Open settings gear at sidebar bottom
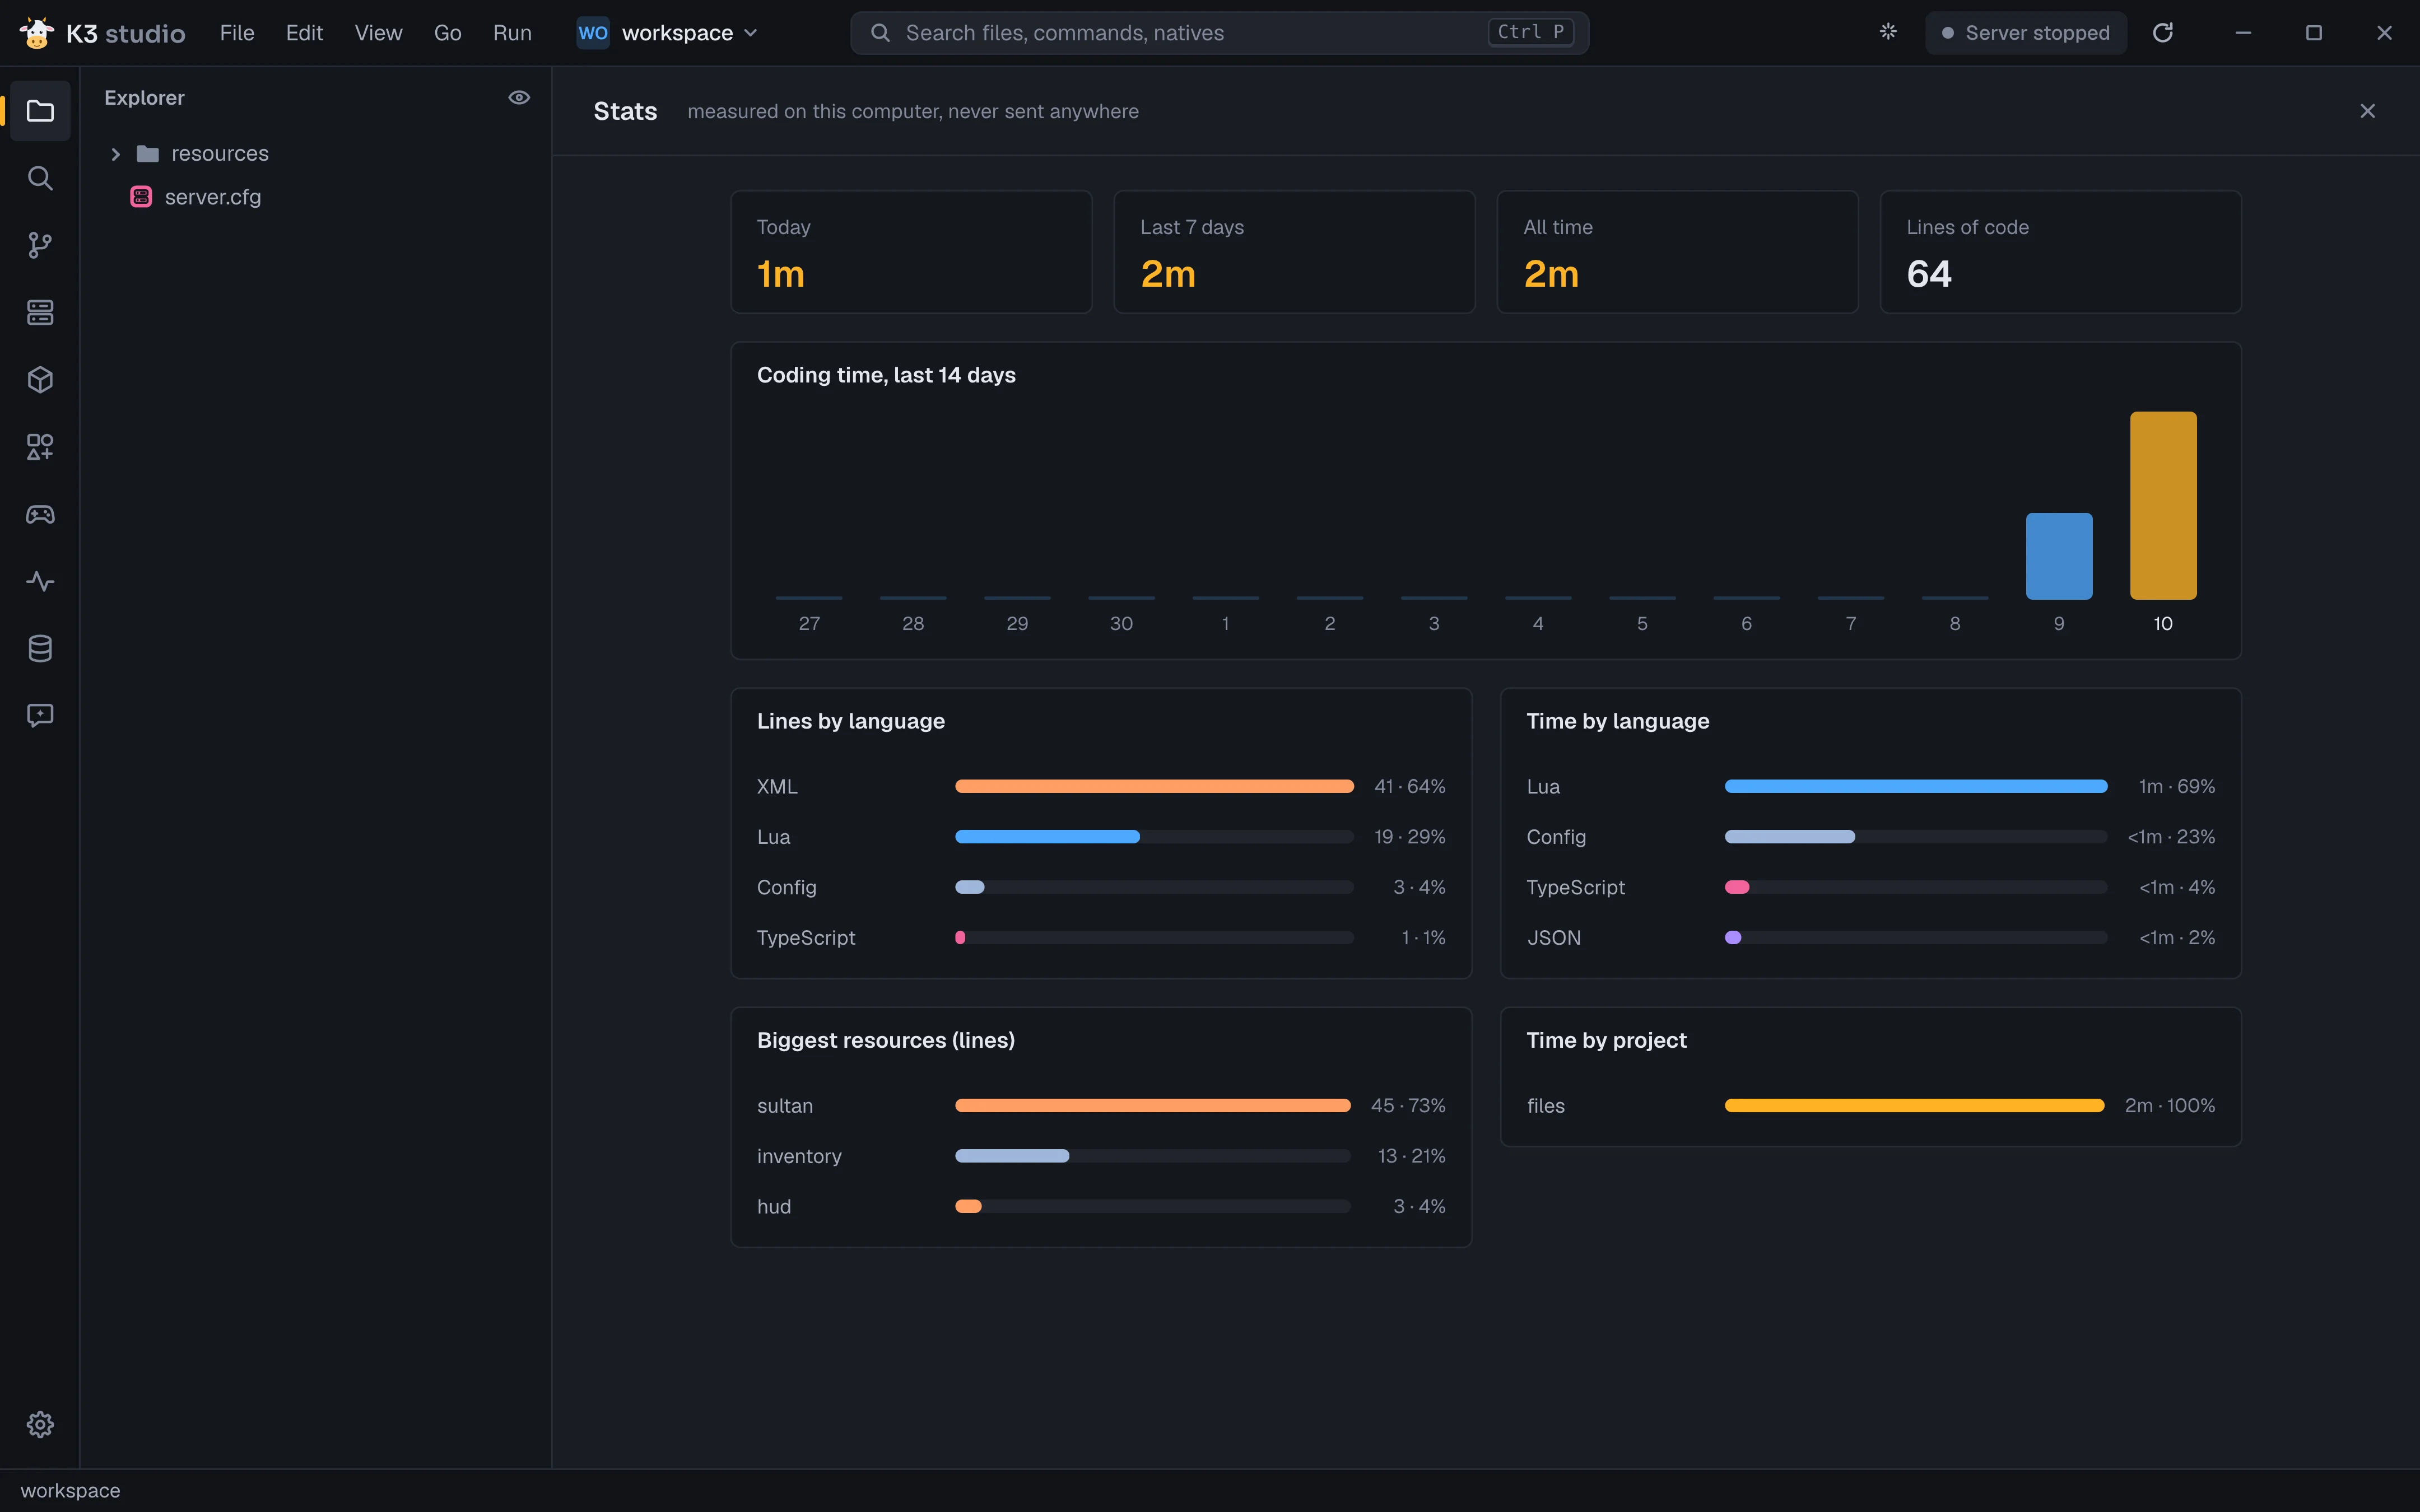This screenshot has width=2420, height=1512. pos(40,1424)
